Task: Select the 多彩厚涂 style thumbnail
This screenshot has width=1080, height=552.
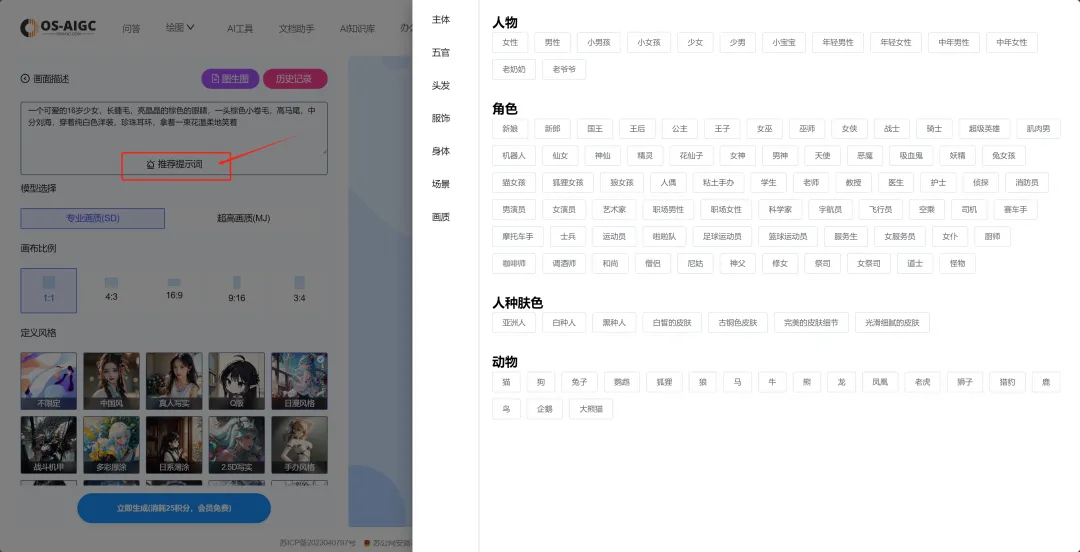Action: point(111,444)
